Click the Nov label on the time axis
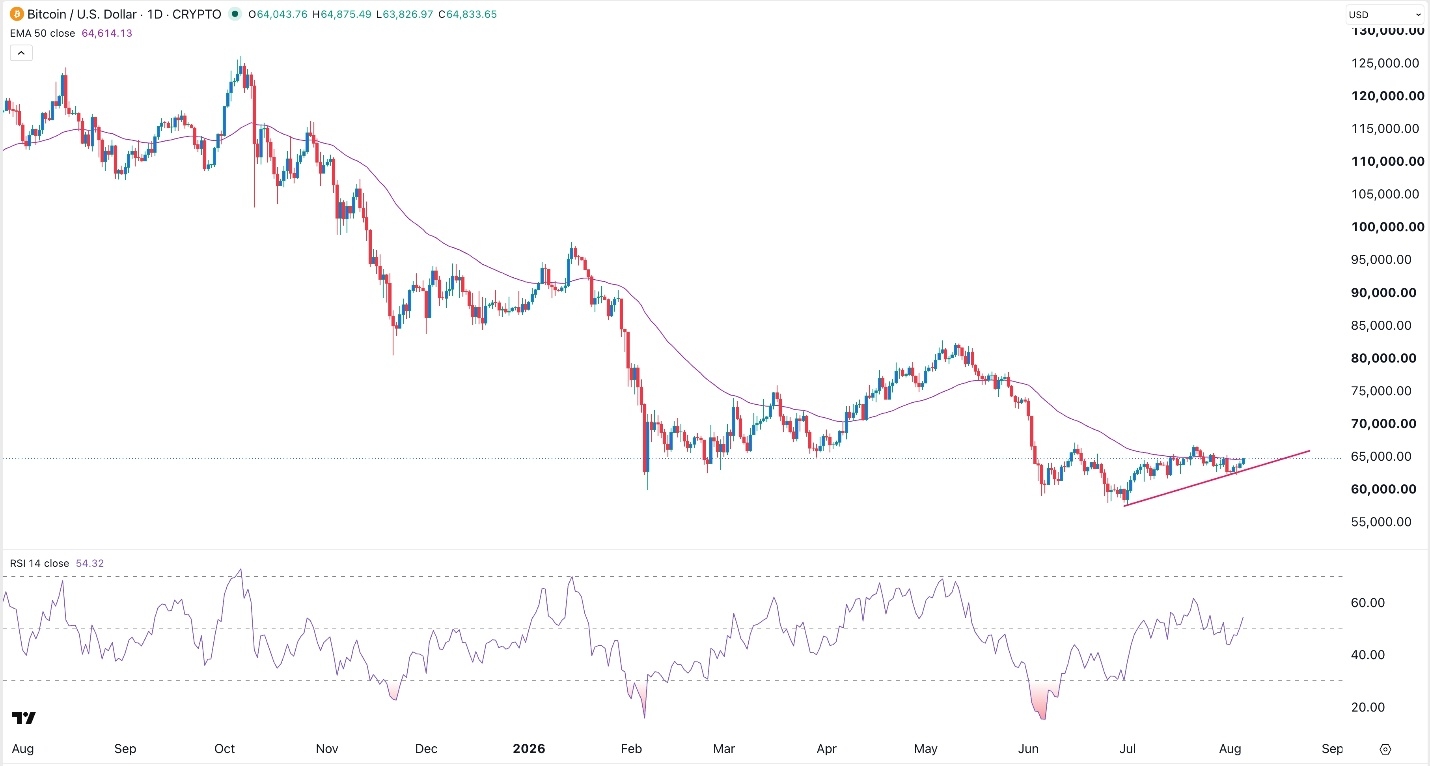The image size is (1430, 766). (329, 748)
